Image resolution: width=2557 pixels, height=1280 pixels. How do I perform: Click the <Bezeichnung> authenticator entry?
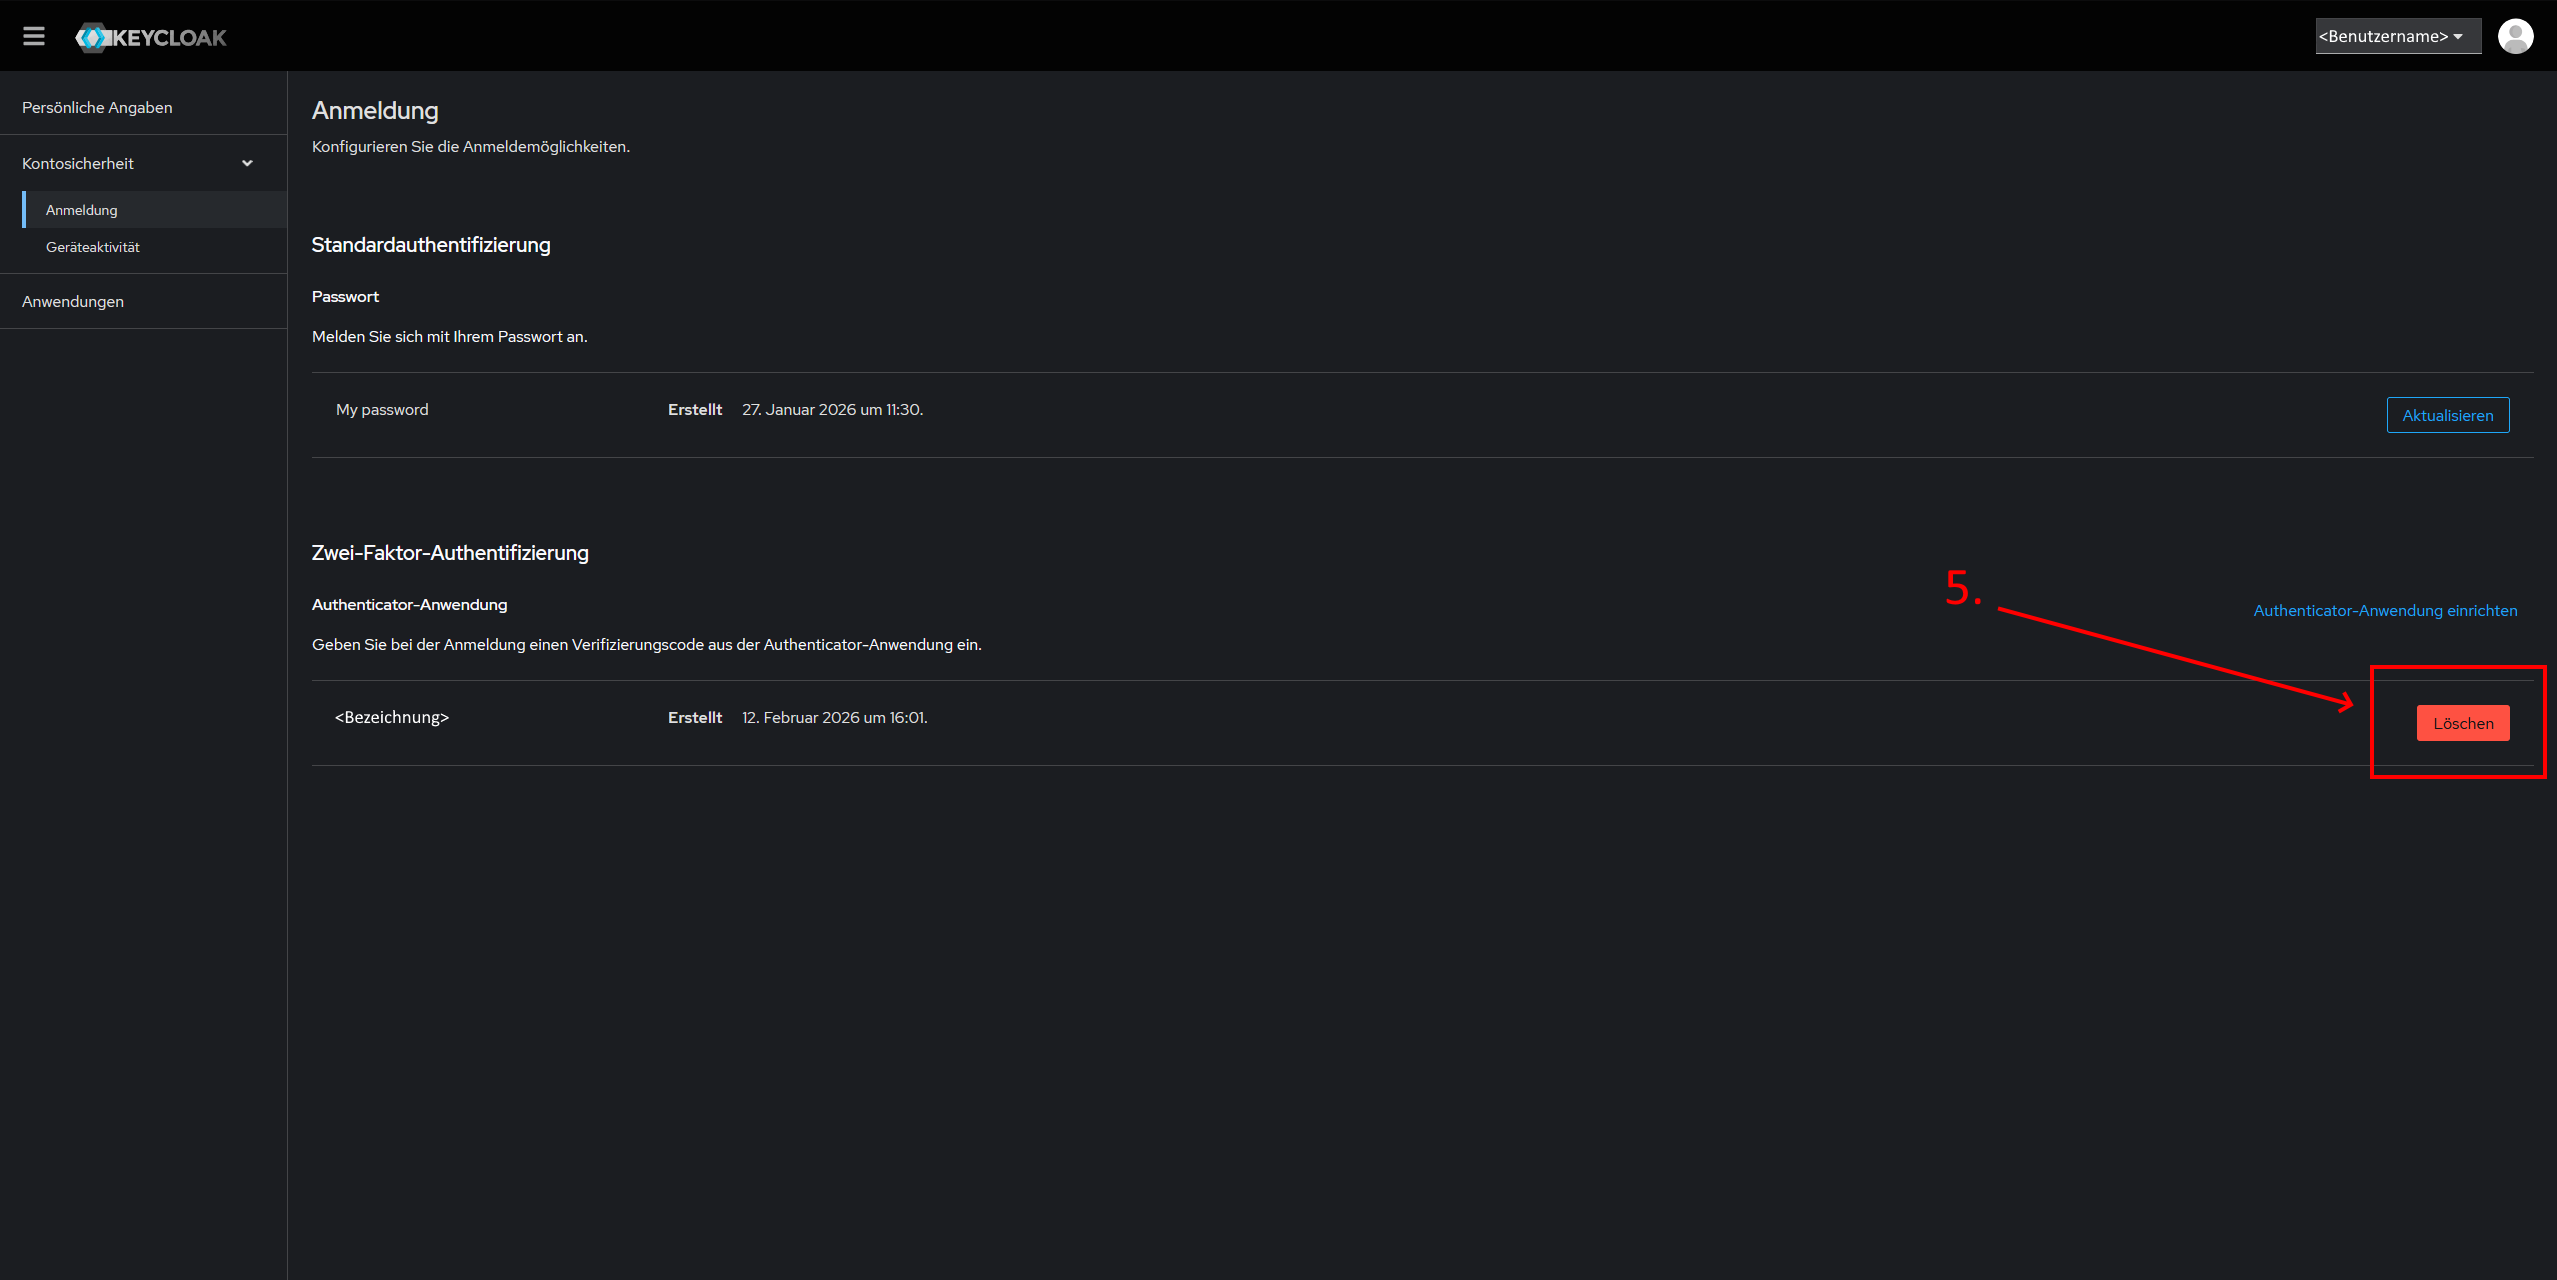pyautogui.click(x=392, y=717)
